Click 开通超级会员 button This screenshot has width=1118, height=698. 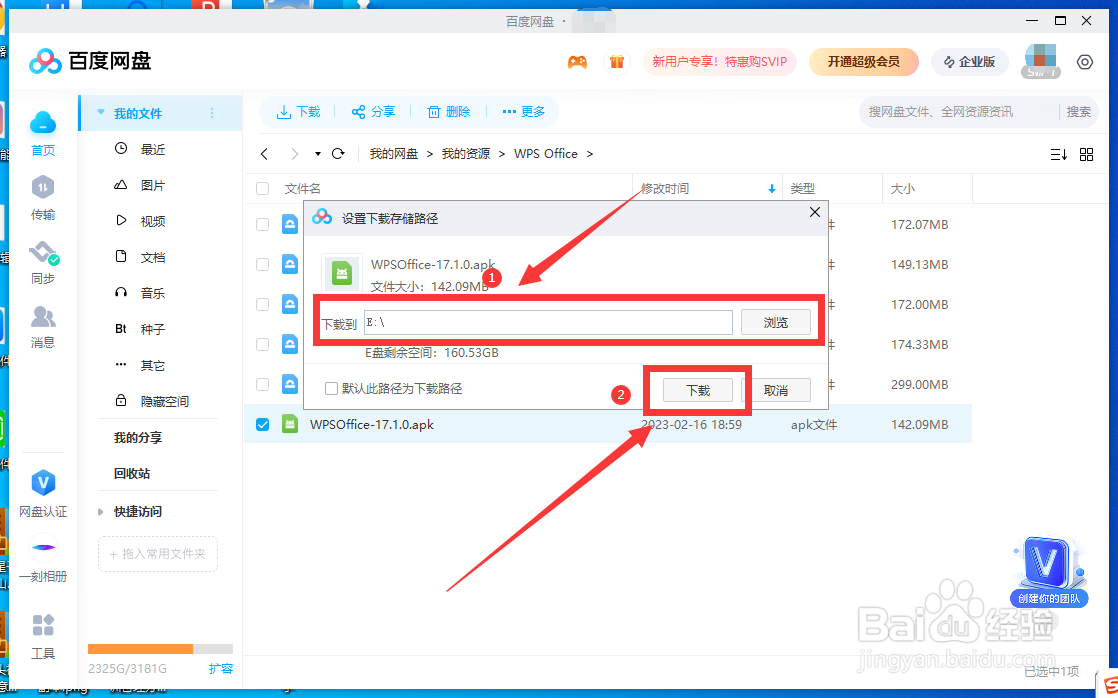pyautogui.click(x=863, y=62)
